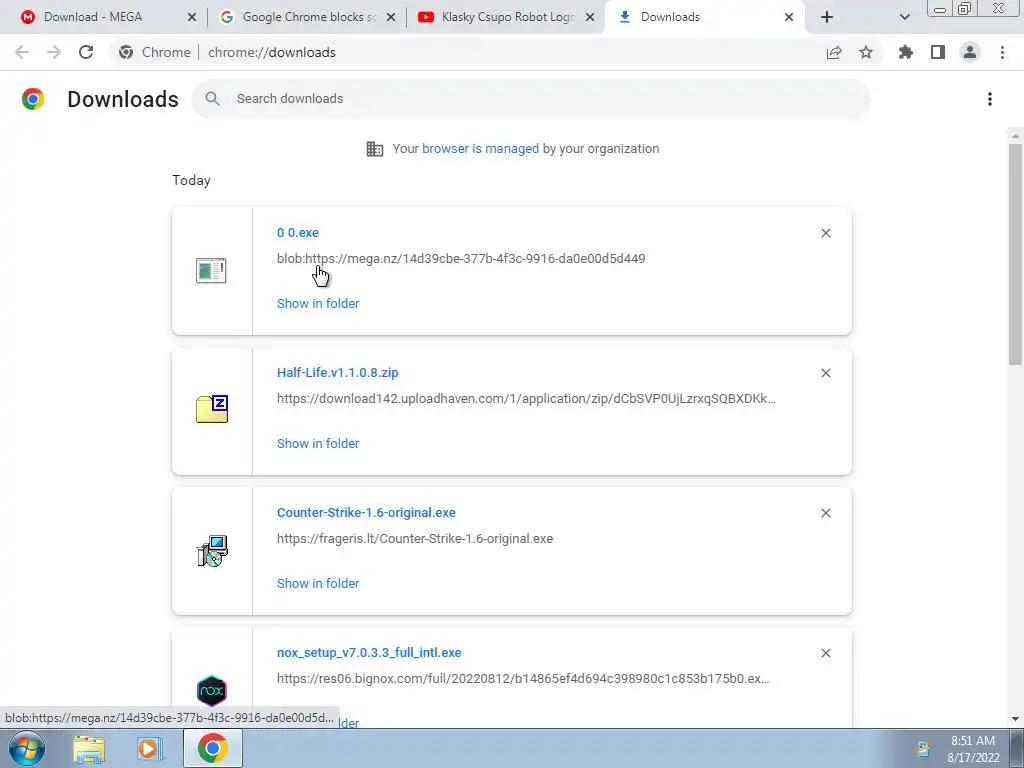Viewport: 1024px width, 768px height.
Task: Show Half-Life zip in folder
Action: 318,443
